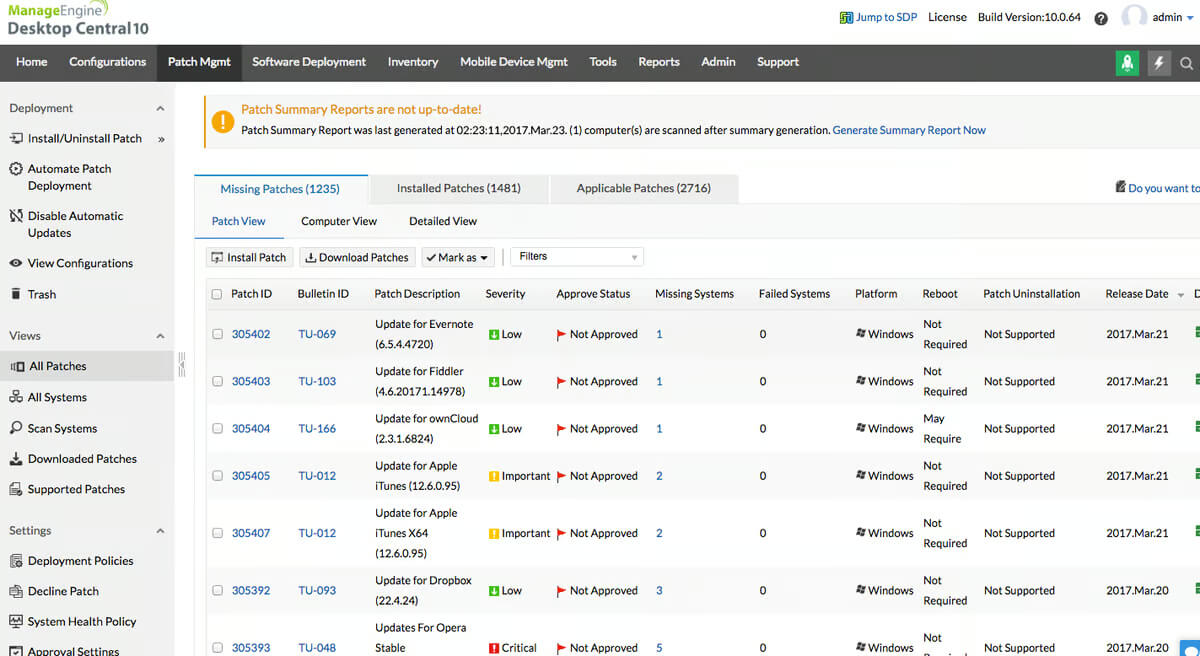Click the All Systems icon
Screen dimensions: 1200x656
pos(16,397)
